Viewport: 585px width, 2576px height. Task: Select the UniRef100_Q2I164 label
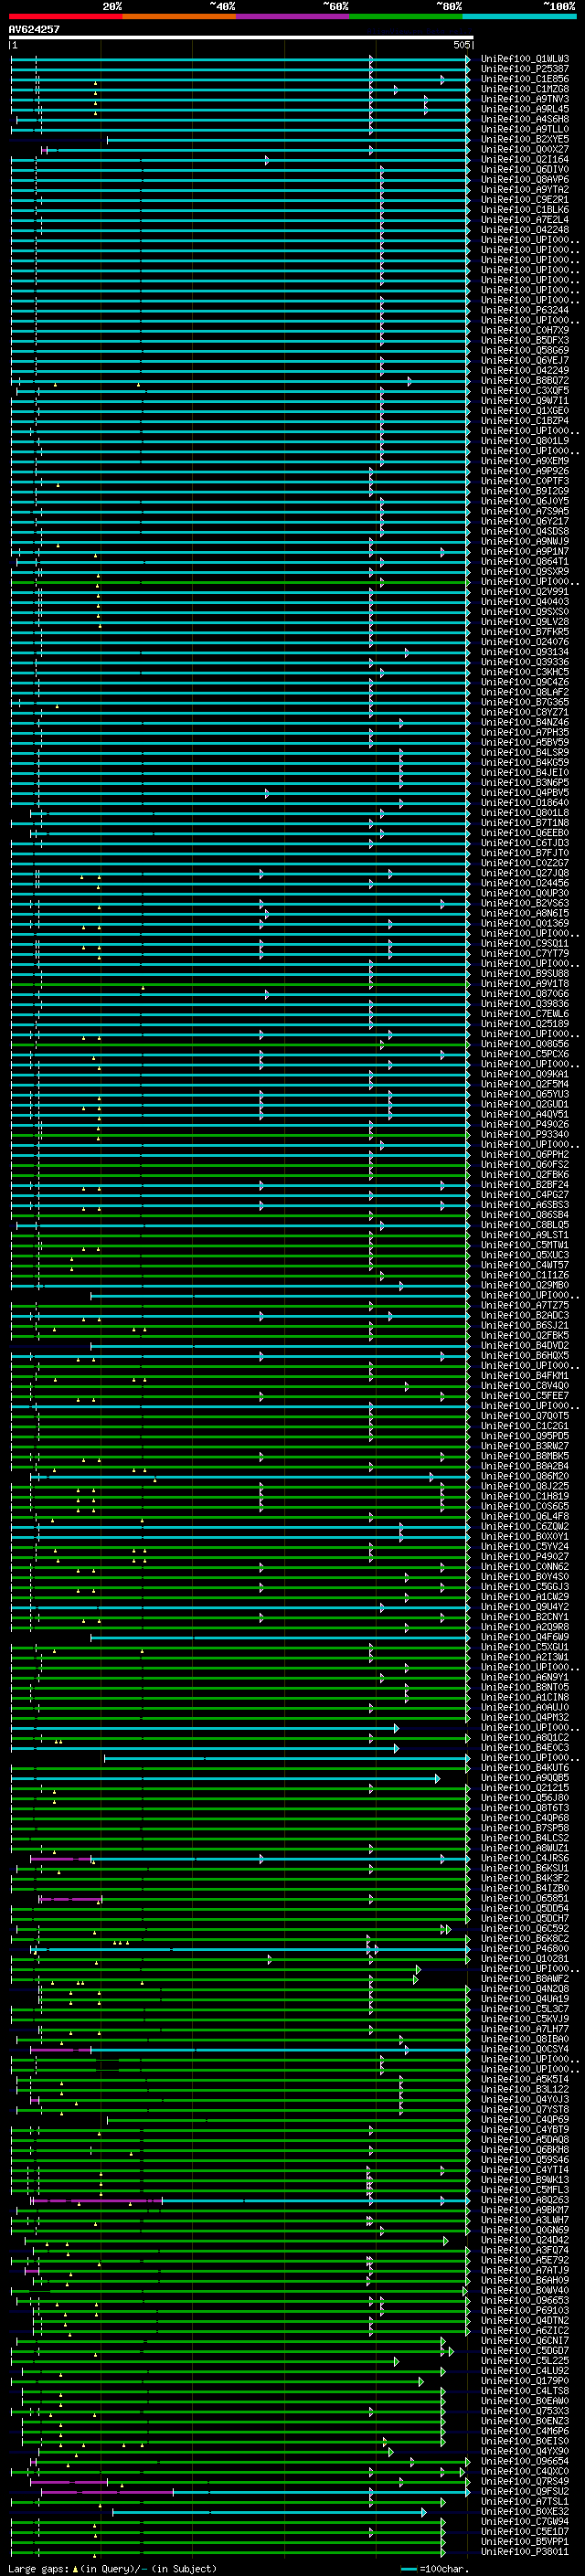pyautogui.click(x=525, y=159)
